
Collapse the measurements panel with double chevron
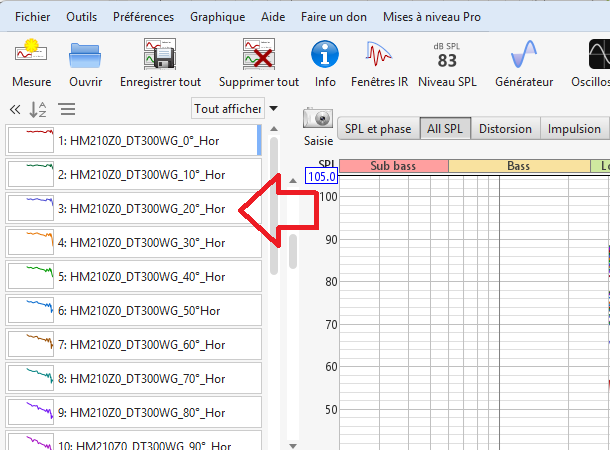tap(15, 109)
